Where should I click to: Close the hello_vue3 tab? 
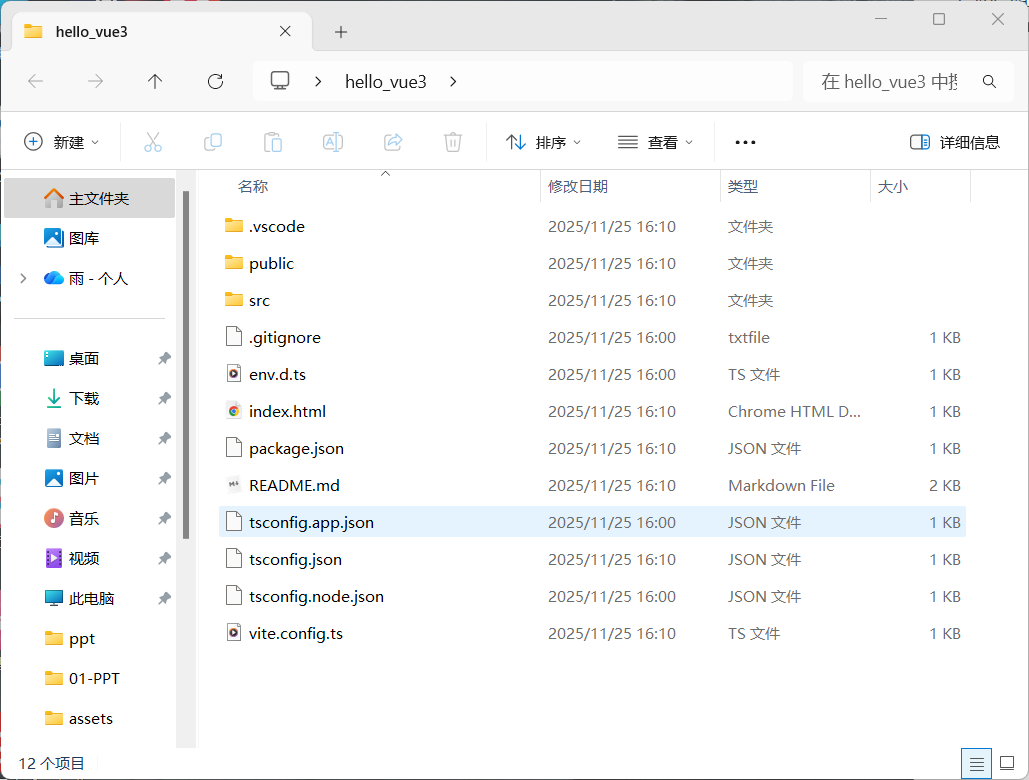(285, 31)
